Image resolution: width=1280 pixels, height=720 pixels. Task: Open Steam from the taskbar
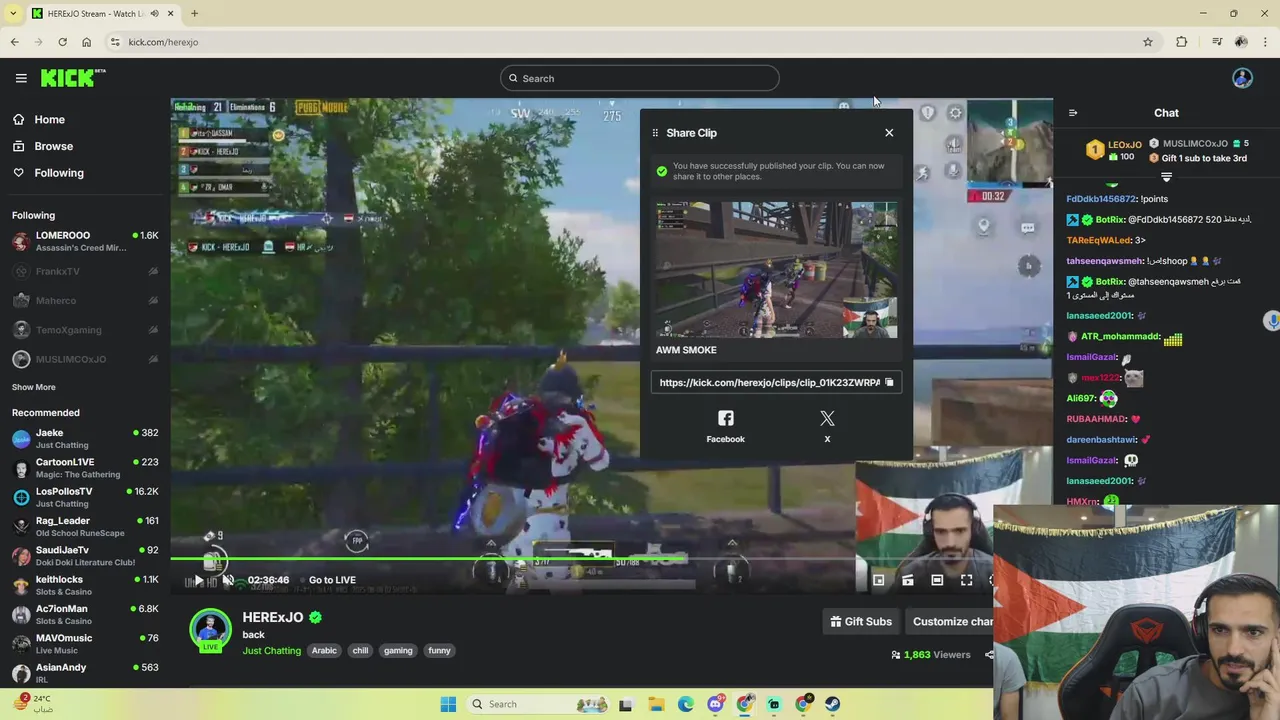(832, 704)
